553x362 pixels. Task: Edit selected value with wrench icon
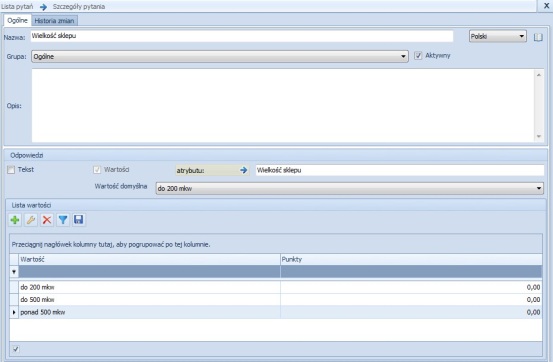[31, 220]
